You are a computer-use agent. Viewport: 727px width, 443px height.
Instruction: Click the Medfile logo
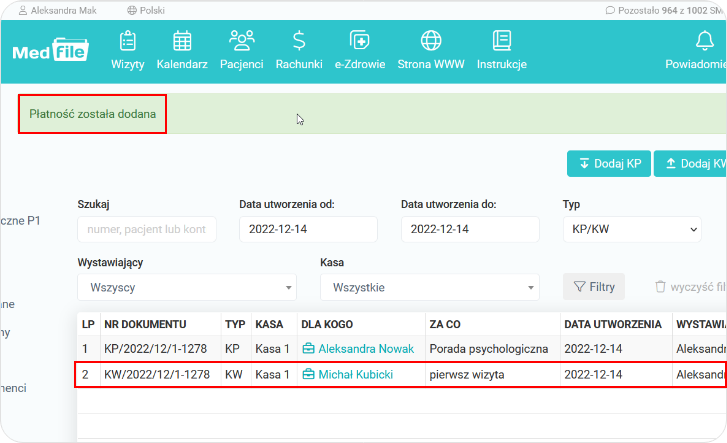(51, 51)
